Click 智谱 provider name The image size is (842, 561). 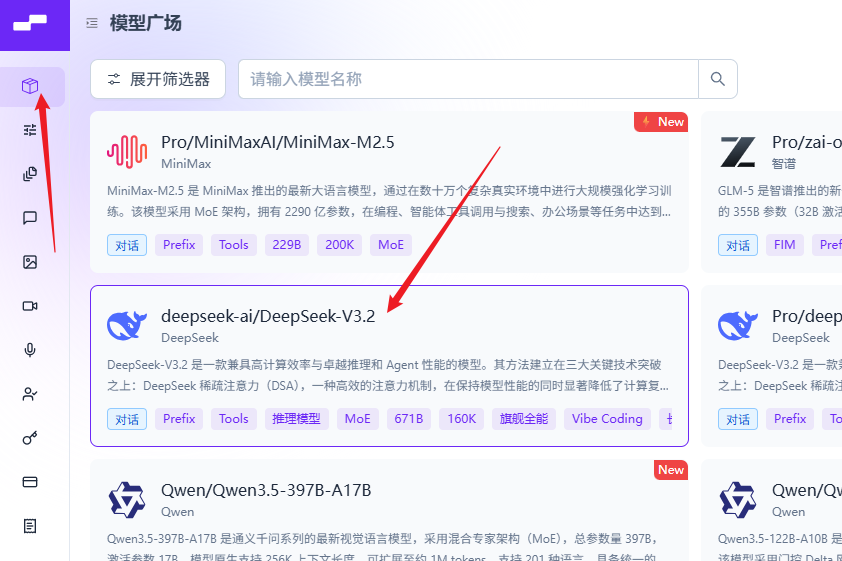click(783, 164)
